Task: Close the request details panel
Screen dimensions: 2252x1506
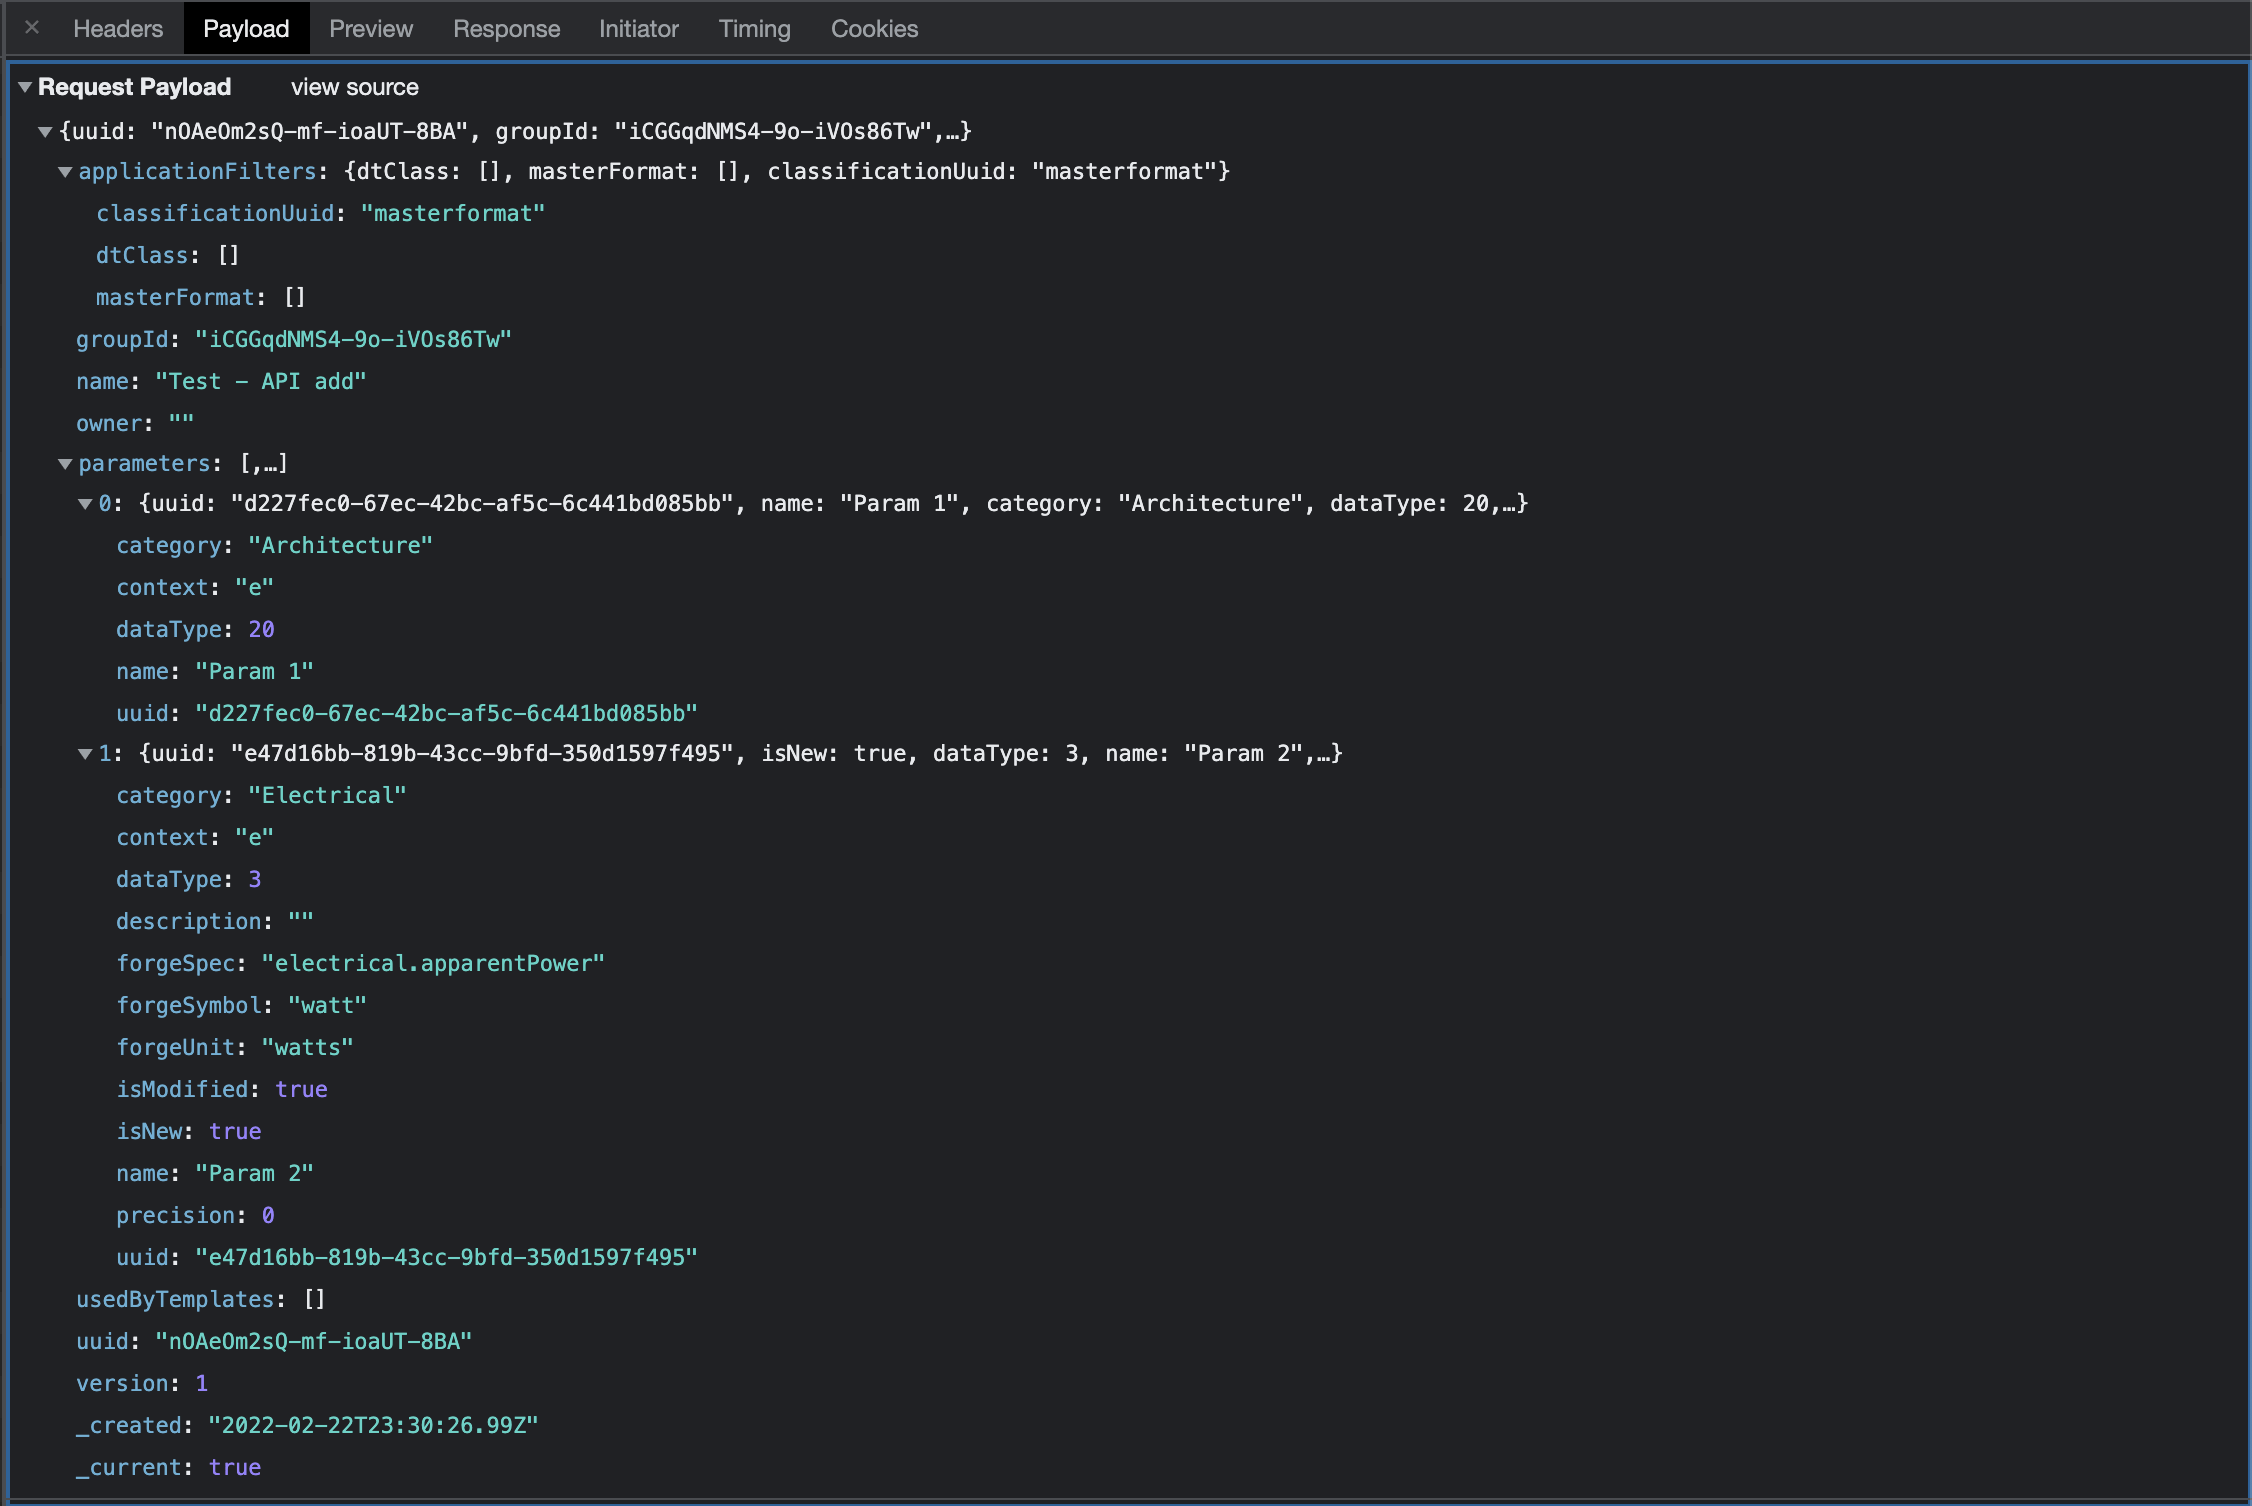Action: (32, 28)
